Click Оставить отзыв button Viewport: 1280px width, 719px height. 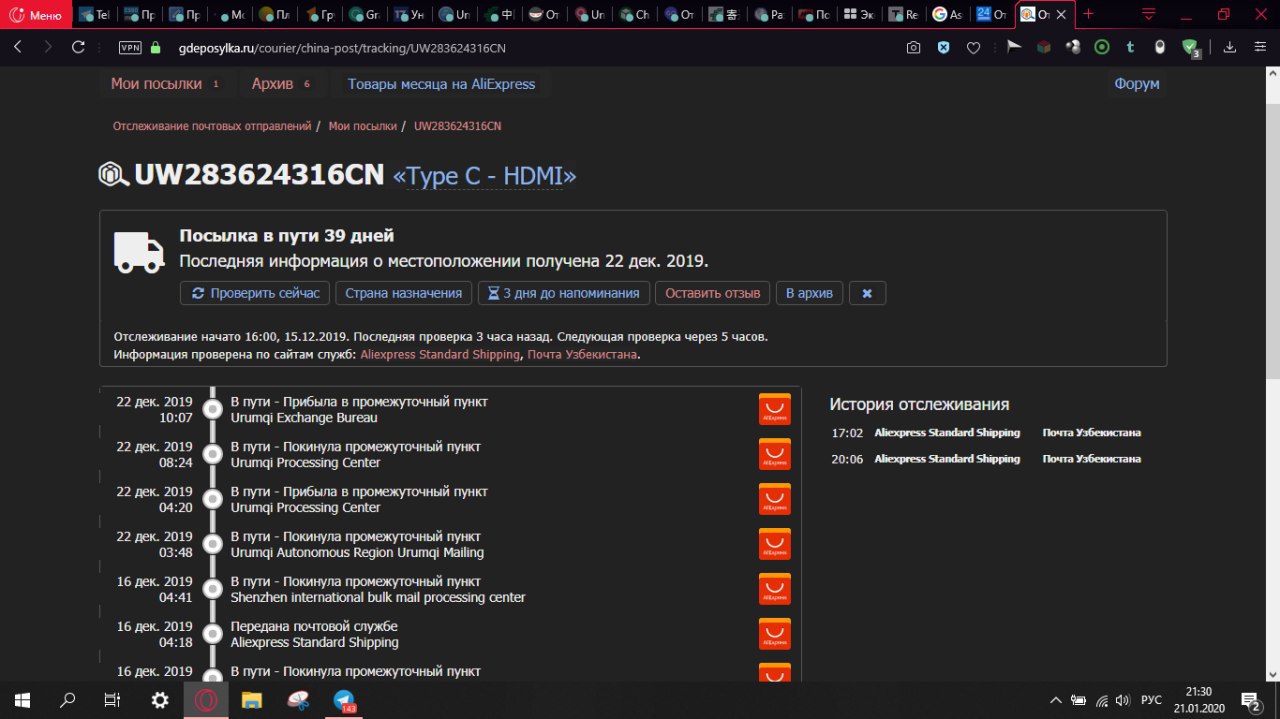pos(712,293)
